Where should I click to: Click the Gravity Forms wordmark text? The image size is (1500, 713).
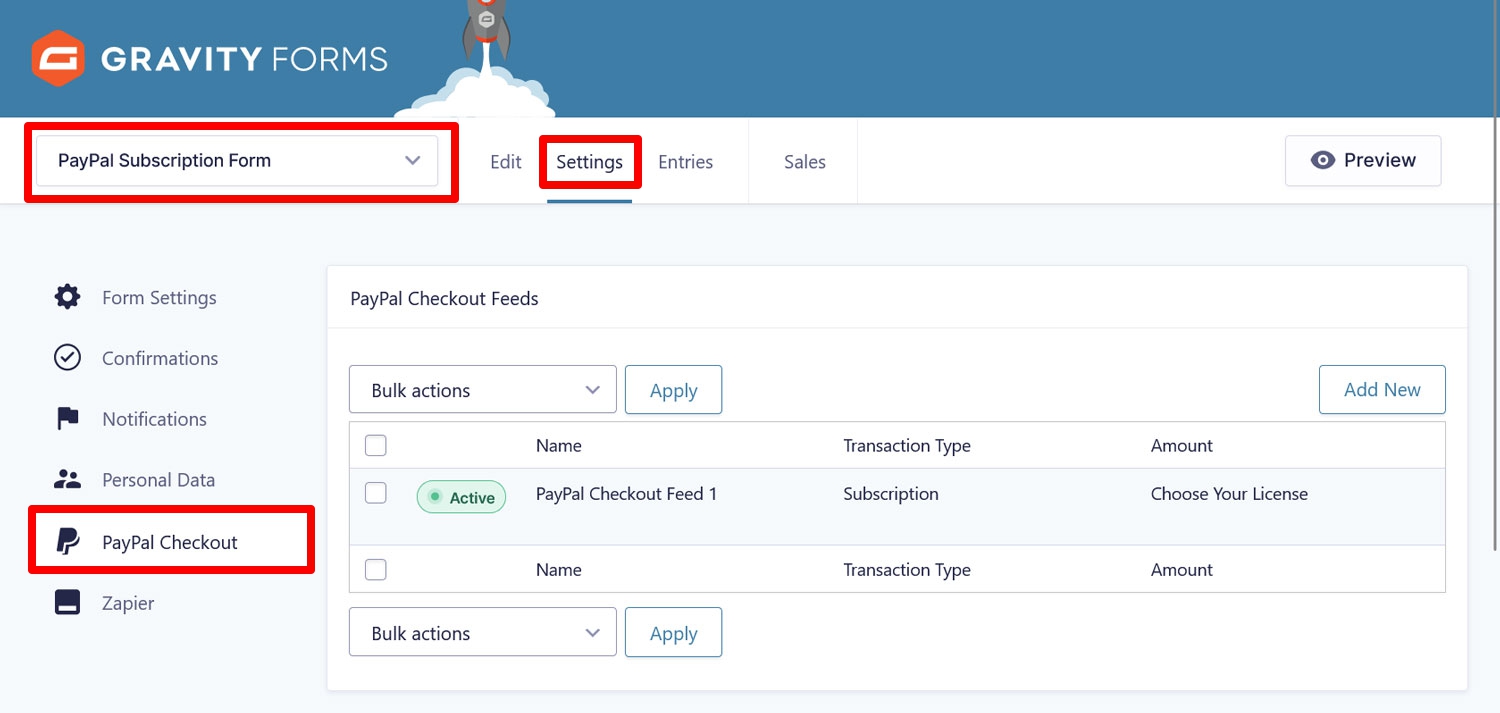pos(244,59)
